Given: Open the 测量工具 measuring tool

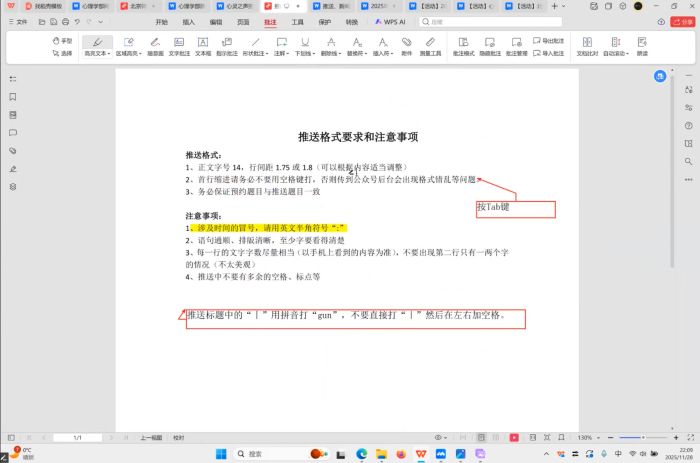Looking at the screenshot, I should (430, 45).
